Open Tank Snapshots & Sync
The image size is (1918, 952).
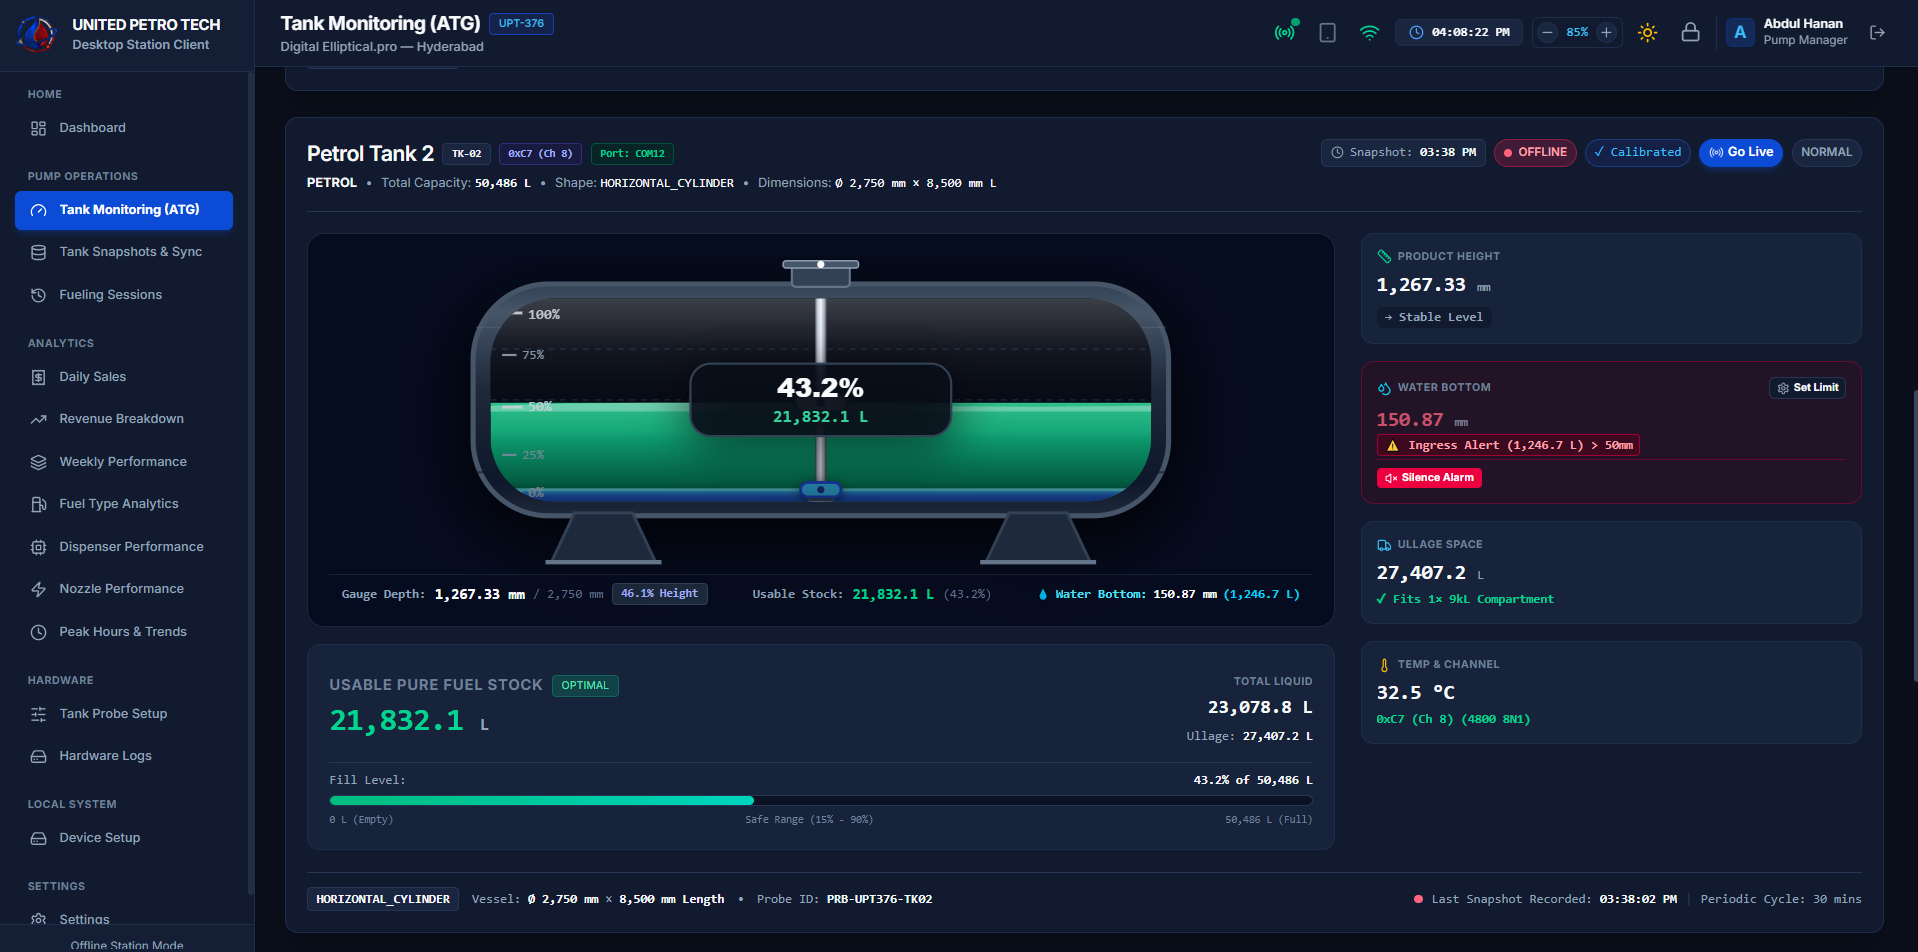click(x=124, y=252)
